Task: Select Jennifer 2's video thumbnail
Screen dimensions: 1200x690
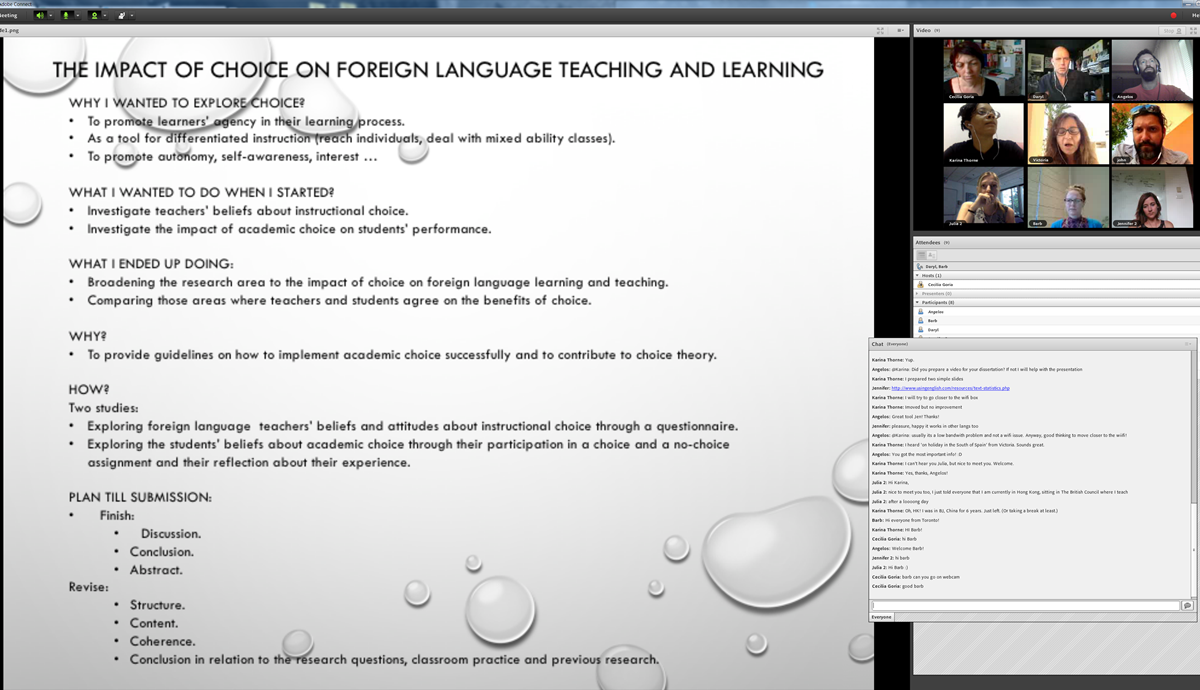Action: point(1152,197)
